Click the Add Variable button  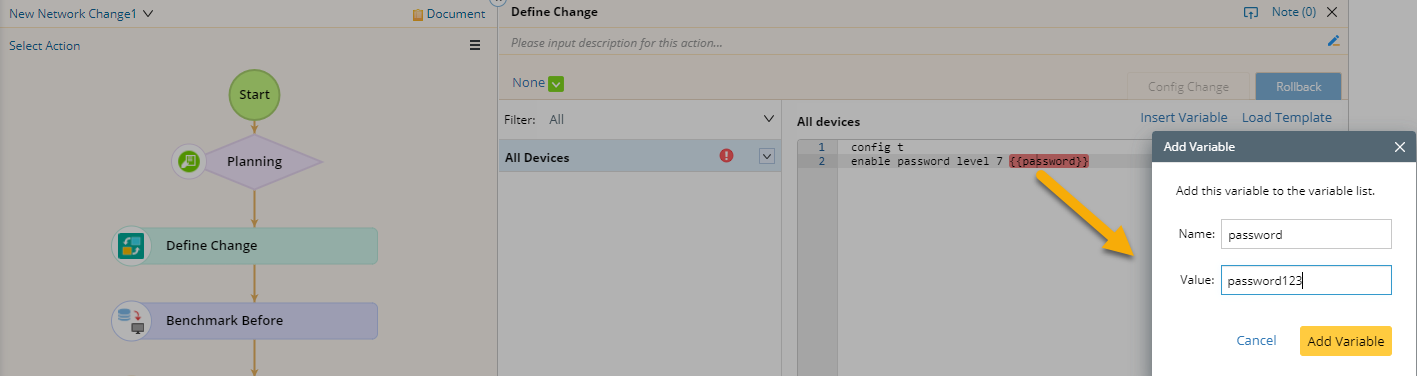coord(1346,341)
